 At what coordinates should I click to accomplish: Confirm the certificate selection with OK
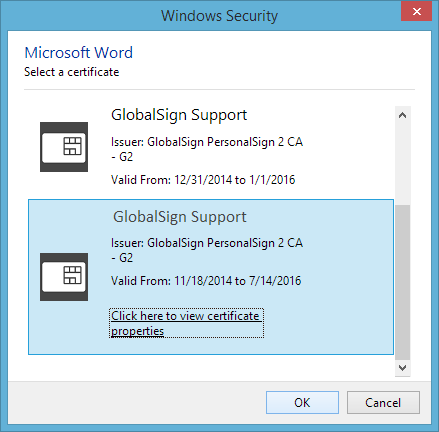(x=302, y=403)
